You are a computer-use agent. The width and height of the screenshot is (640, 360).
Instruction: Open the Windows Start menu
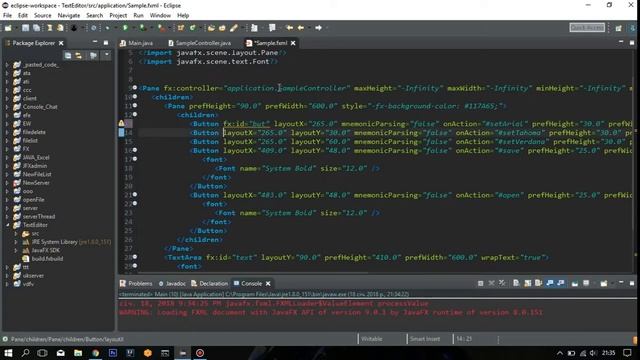[8, 353]
